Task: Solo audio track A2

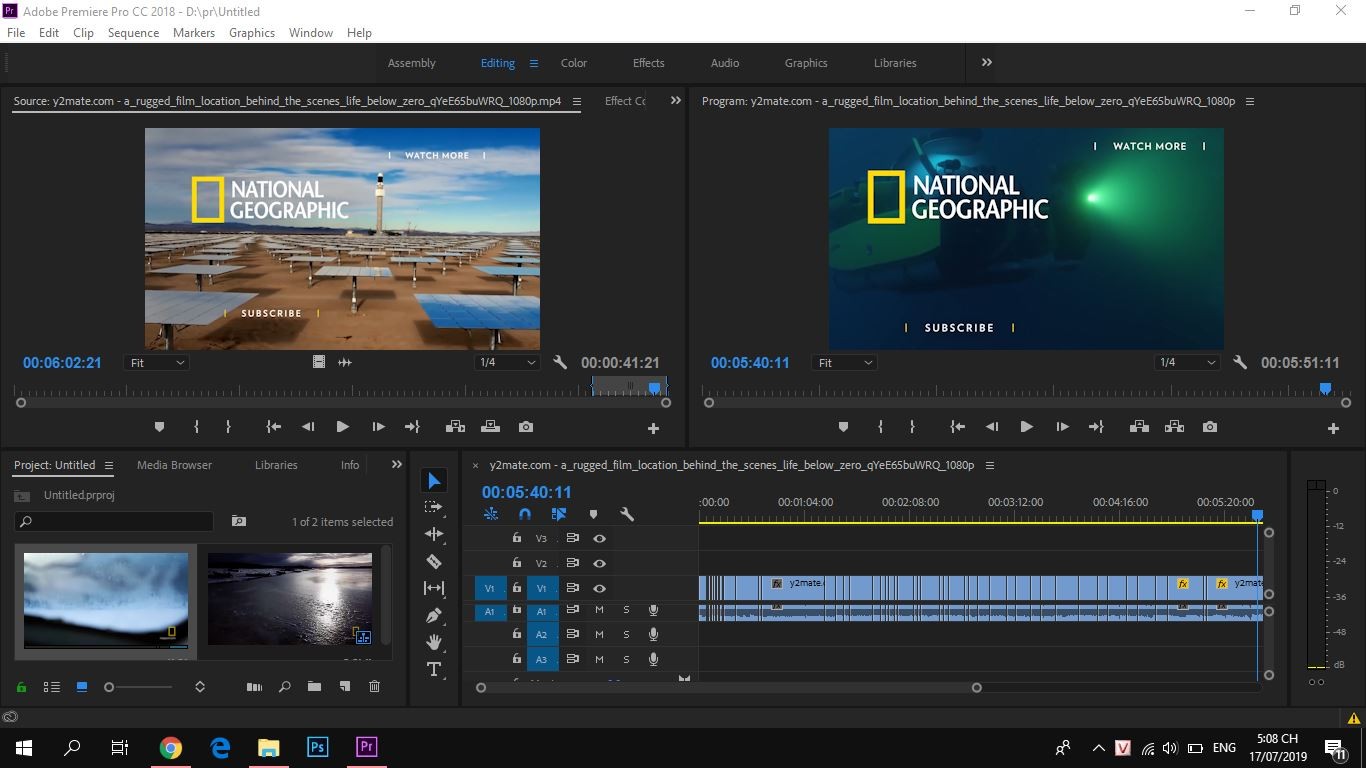Action: coord(627,634)
